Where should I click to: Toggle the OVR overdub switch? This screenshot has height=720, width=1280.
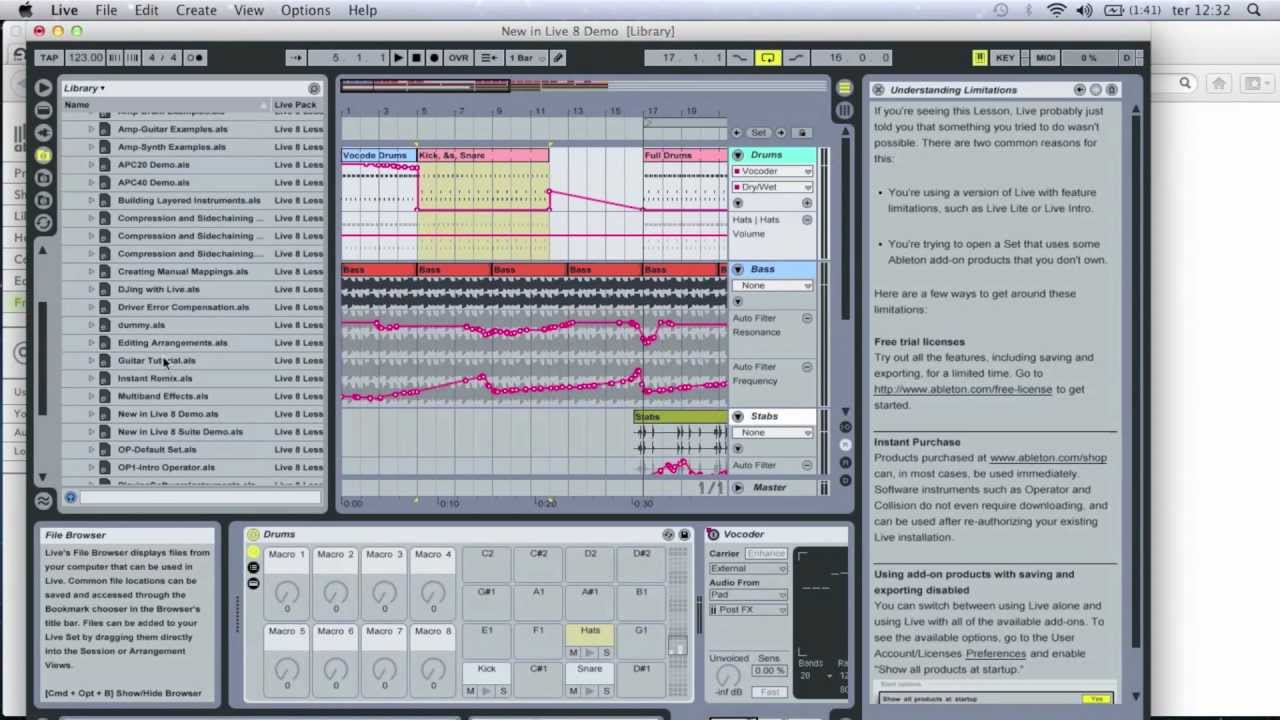(x=458, y=58)
